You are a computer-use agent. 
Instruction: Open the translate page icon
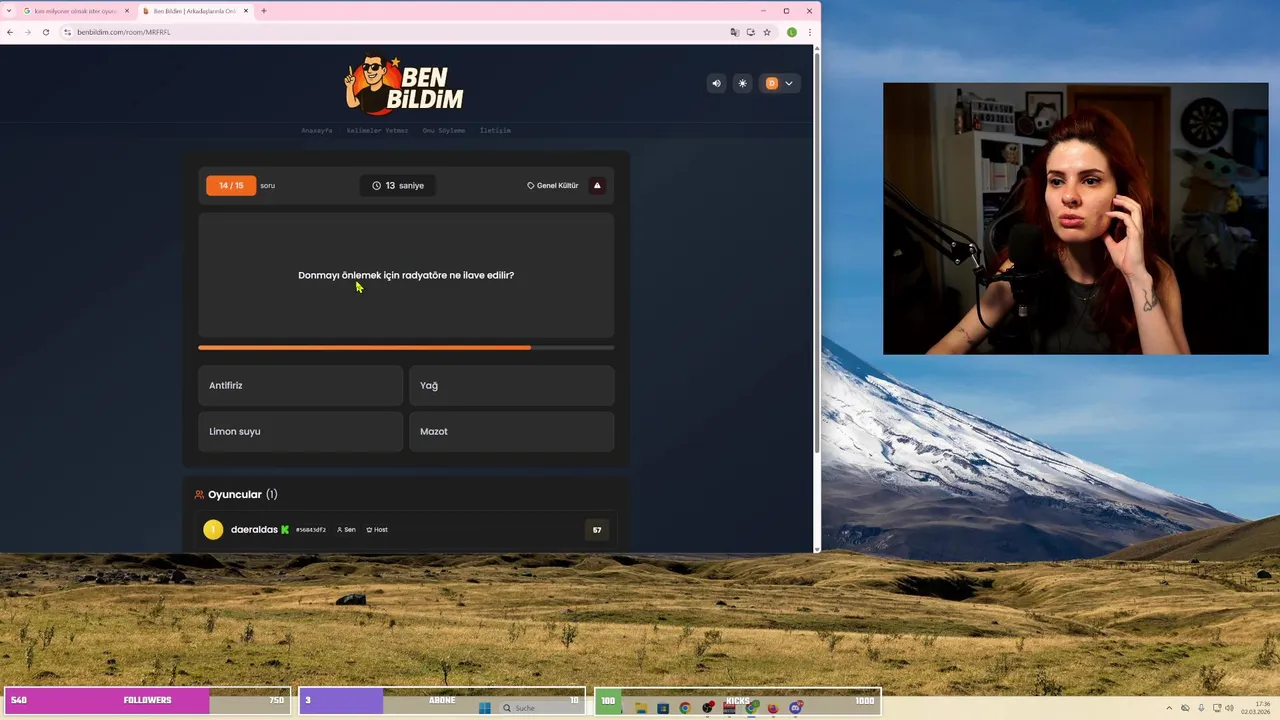pos(735,32)
